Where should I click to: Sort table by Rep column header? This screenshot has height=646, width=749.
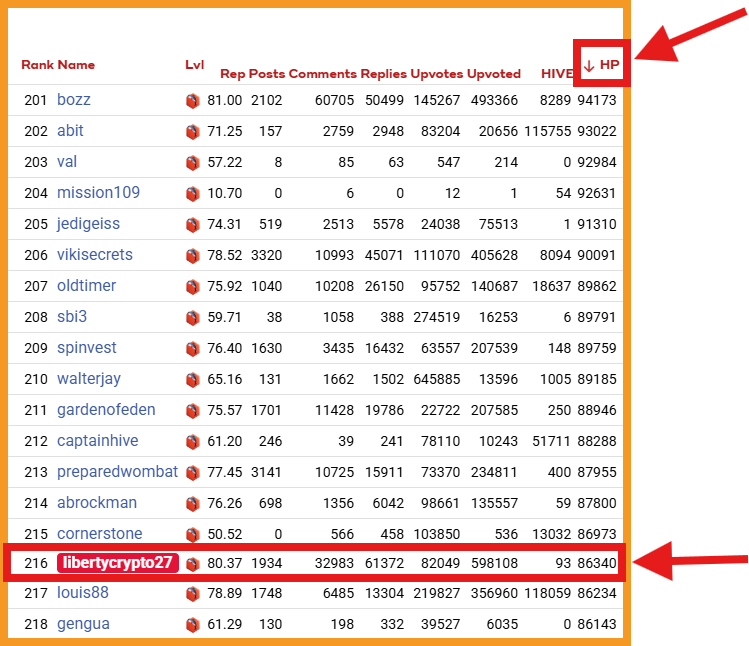(x=233, y=74)
